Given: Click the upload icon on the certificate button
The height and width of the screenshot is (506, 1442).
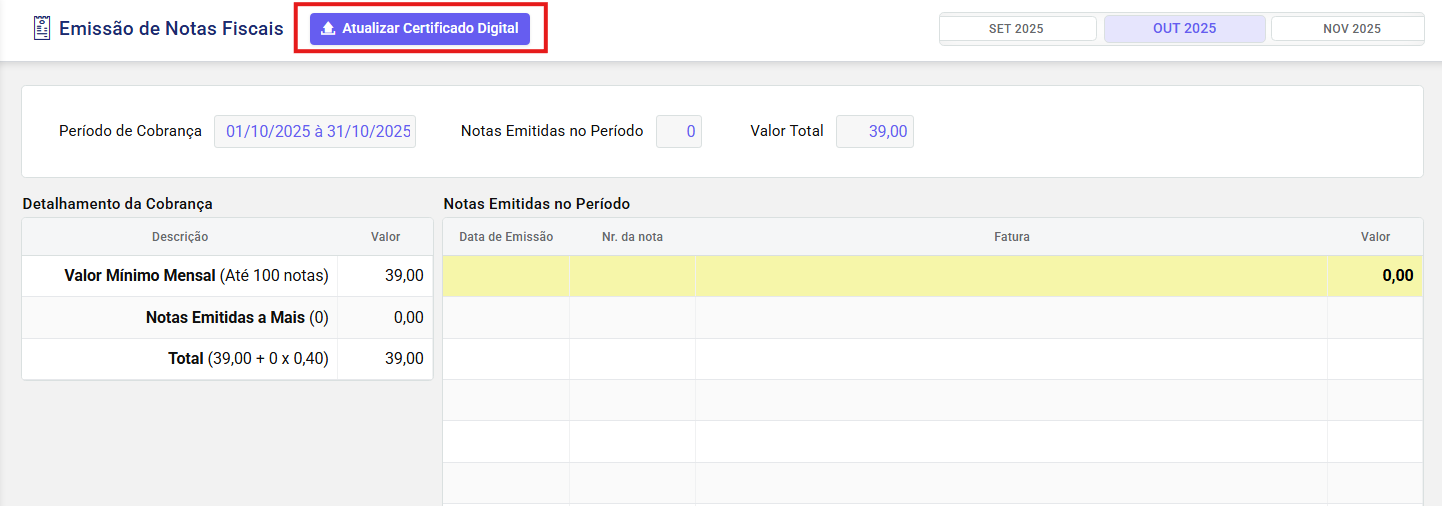Looking at the screenshot, I should (x=328, y=29).
